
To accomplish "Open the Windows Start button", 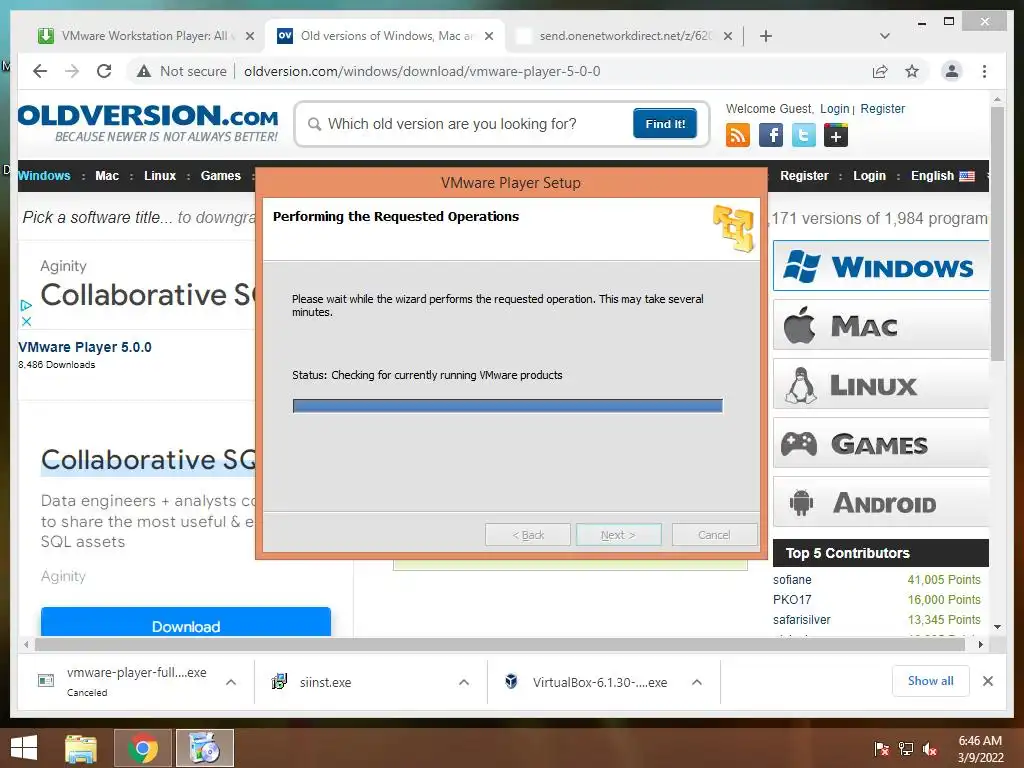I will pyautogui.click(x=24, y=748).
